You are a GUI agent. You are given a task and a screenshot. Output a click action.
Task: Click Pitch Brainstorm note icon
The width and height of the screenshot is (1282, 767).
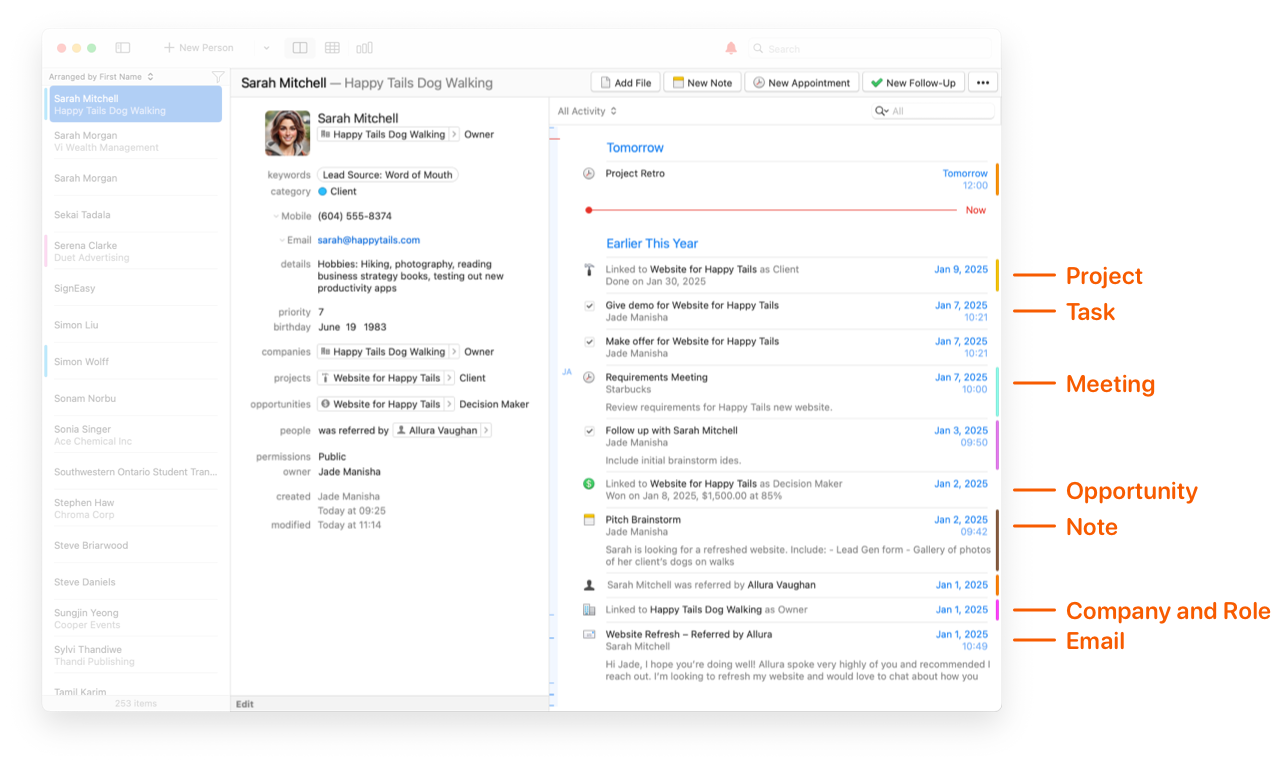(589, 520)
